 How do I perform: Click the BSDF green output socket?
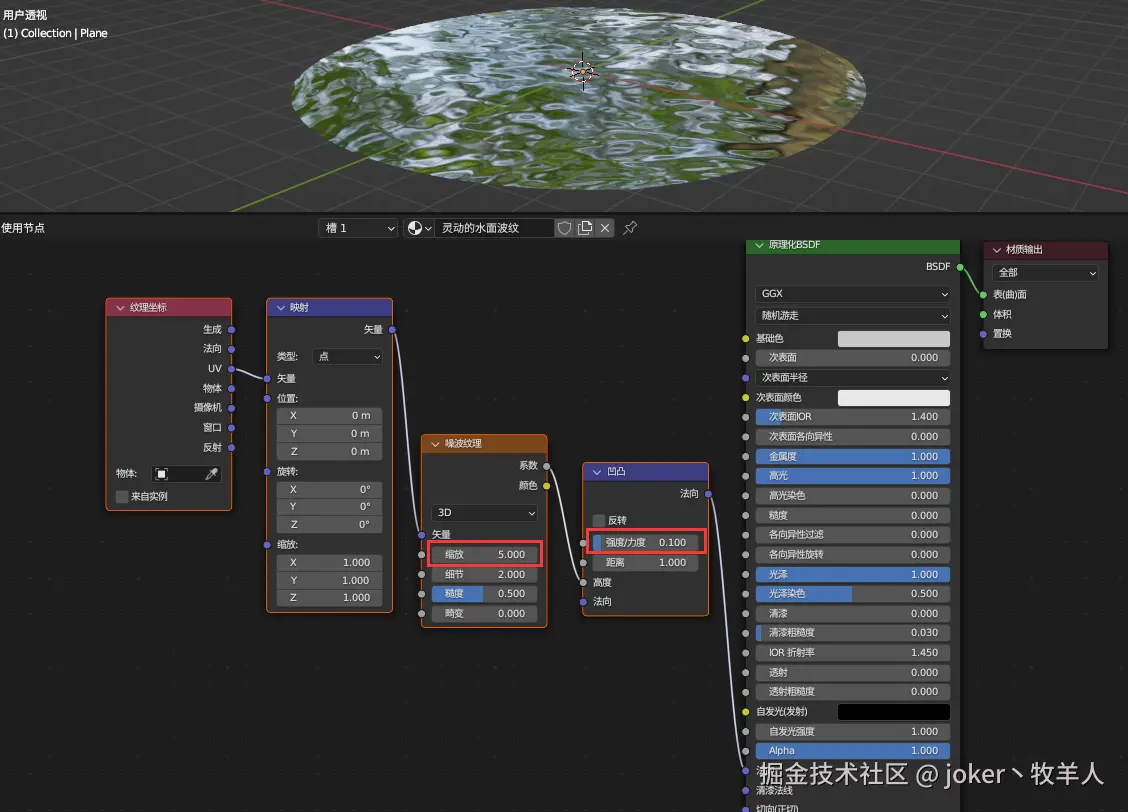coord(960,267)
